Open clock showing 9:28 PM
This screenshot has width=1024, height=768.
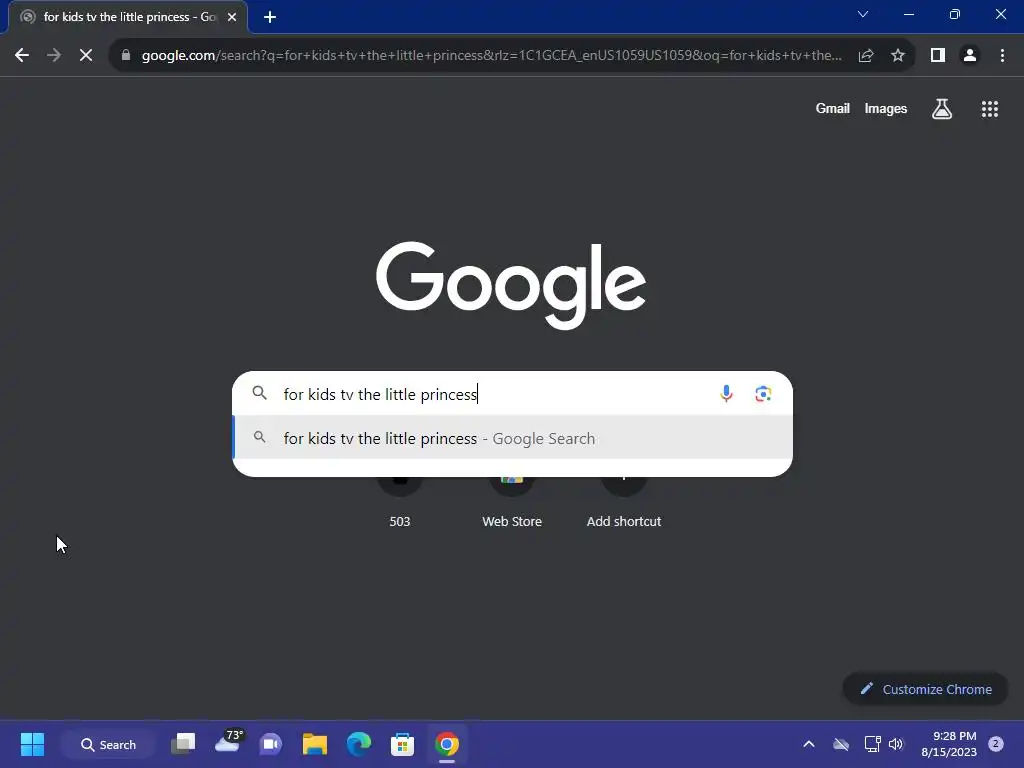pyautogui.click(x=949, y=744)
